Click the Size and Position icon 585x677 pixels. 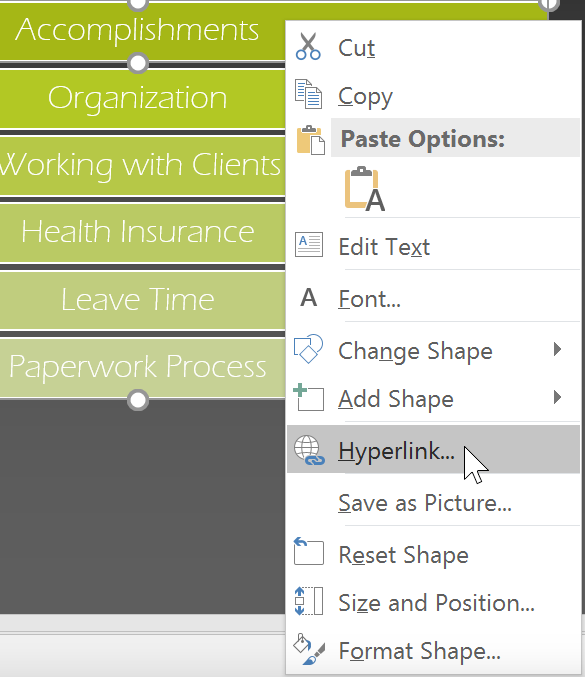[x=308, y=601]
